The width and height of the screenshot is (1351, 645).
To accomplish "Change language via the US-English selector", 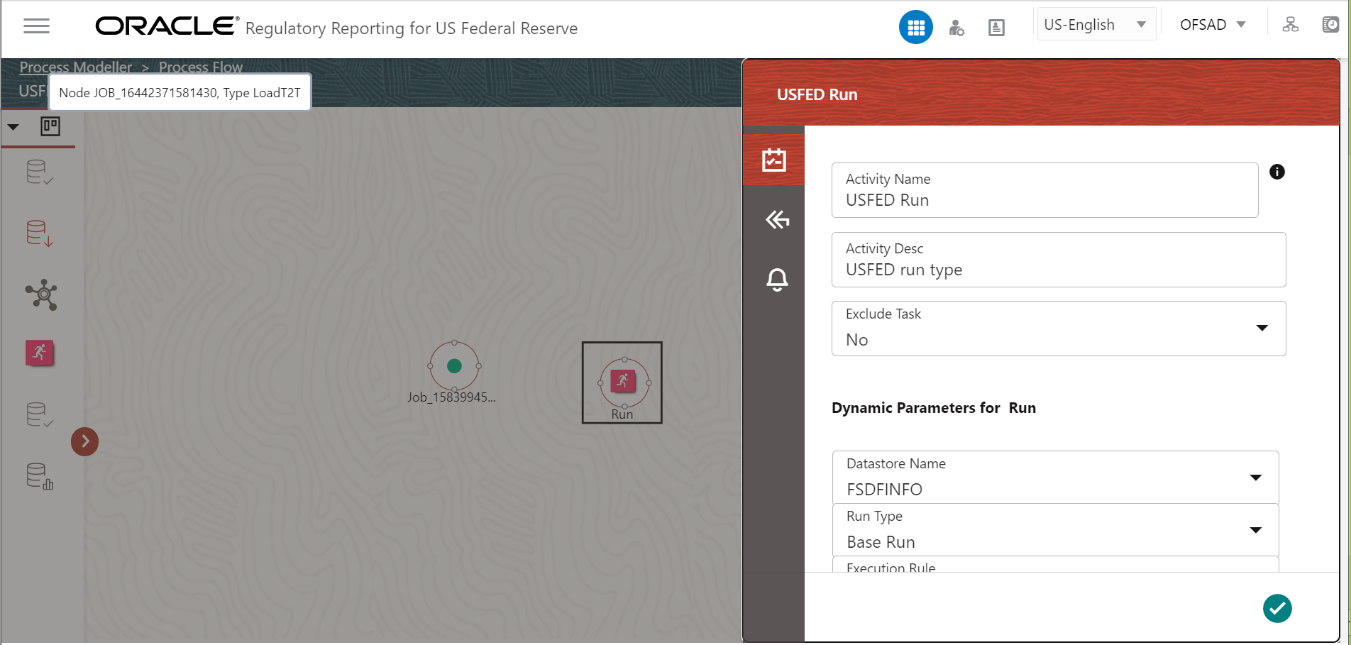I will coord(1096,23).
